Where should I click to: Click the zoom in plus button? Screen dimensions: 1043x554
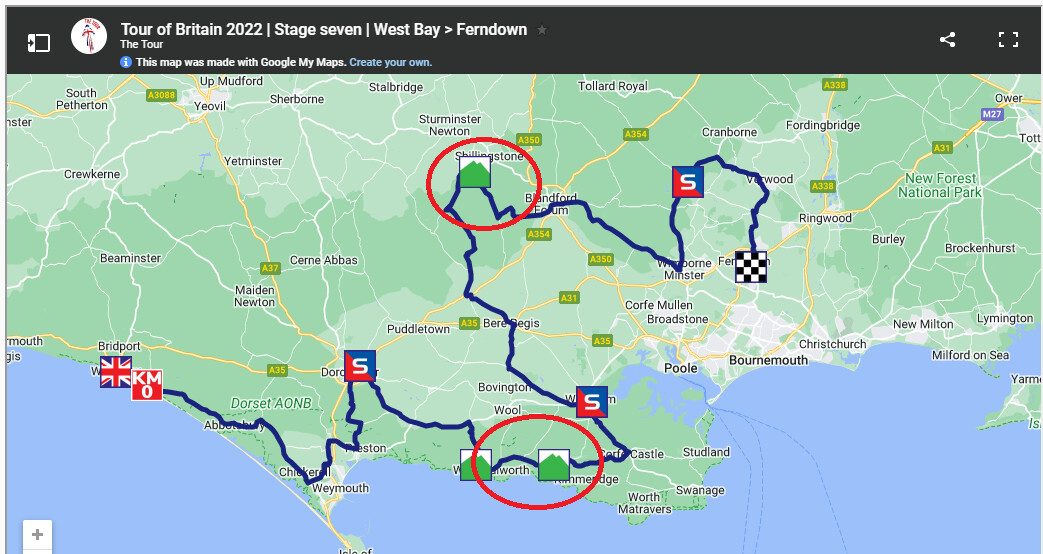tap(37, 535)
